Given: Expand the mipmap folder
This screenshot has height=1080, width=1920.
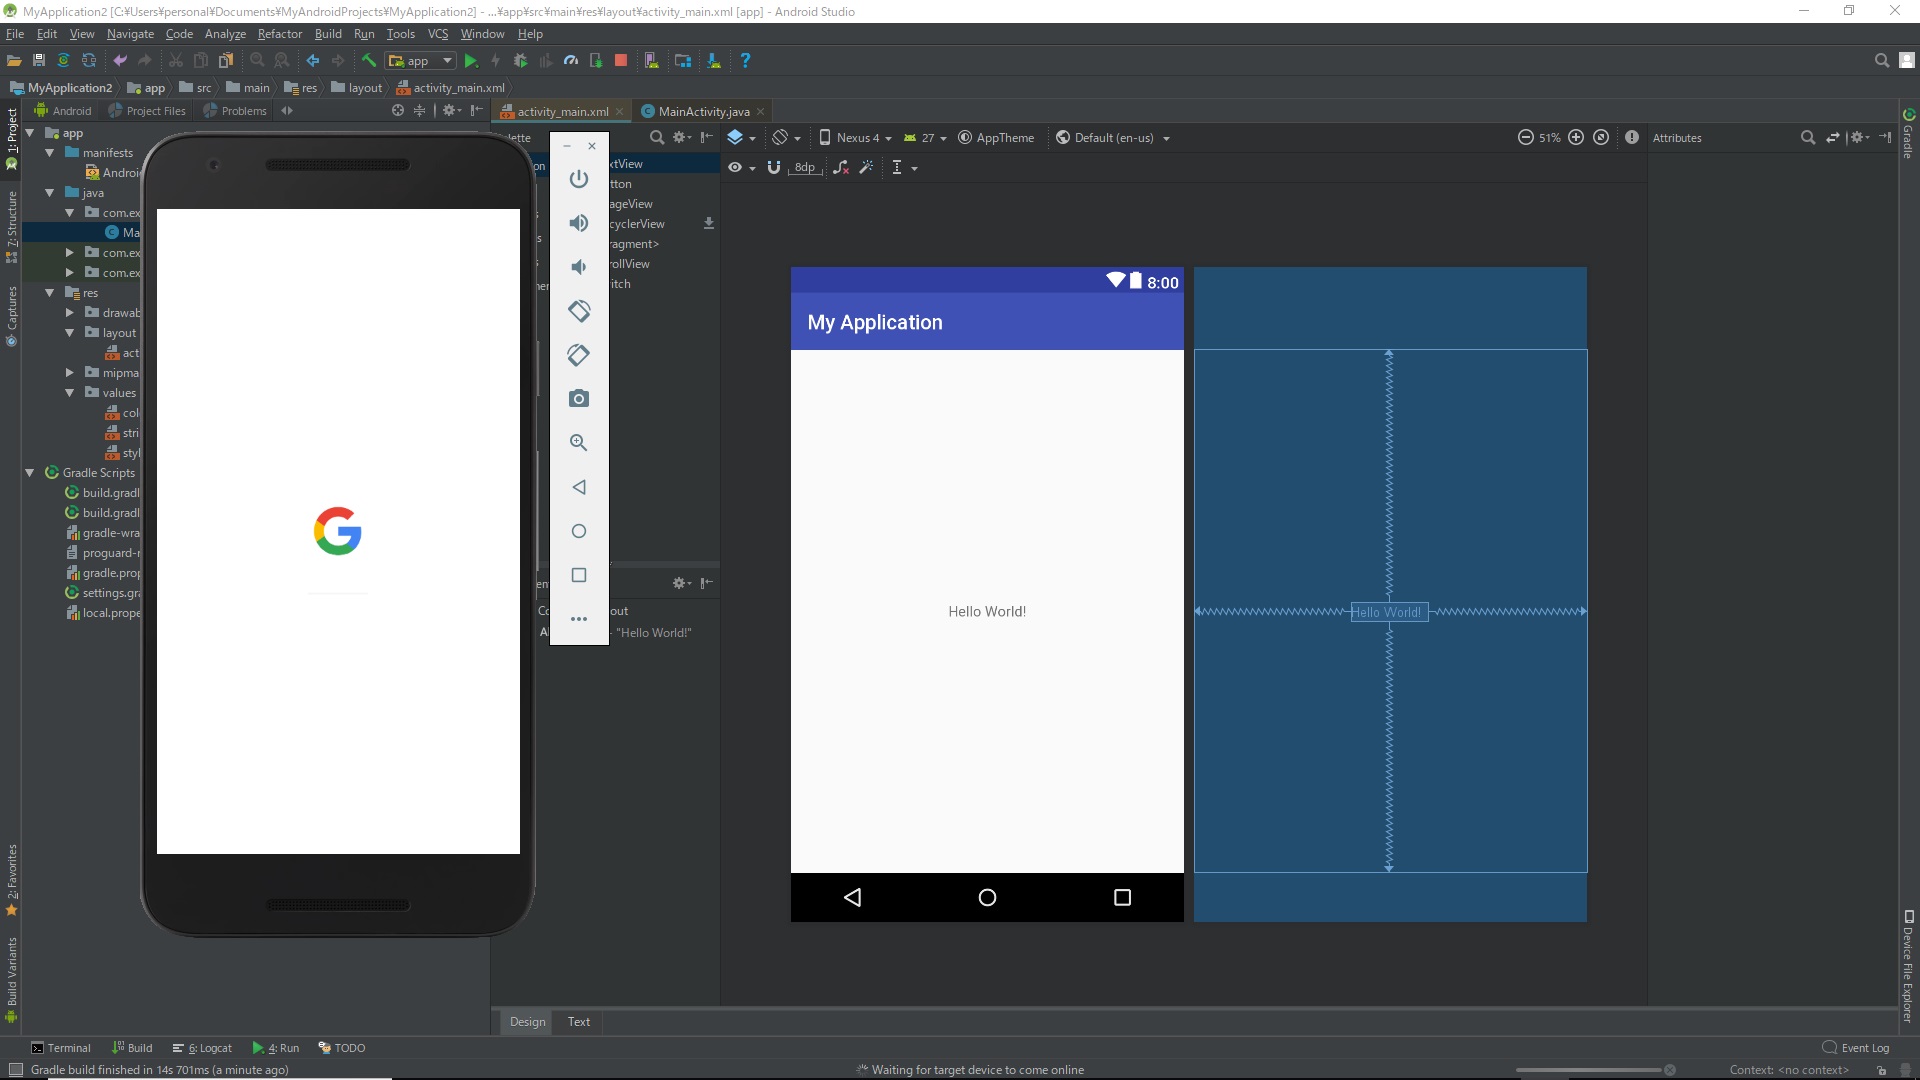Looking at the screenshot, I should pos(70,373).
